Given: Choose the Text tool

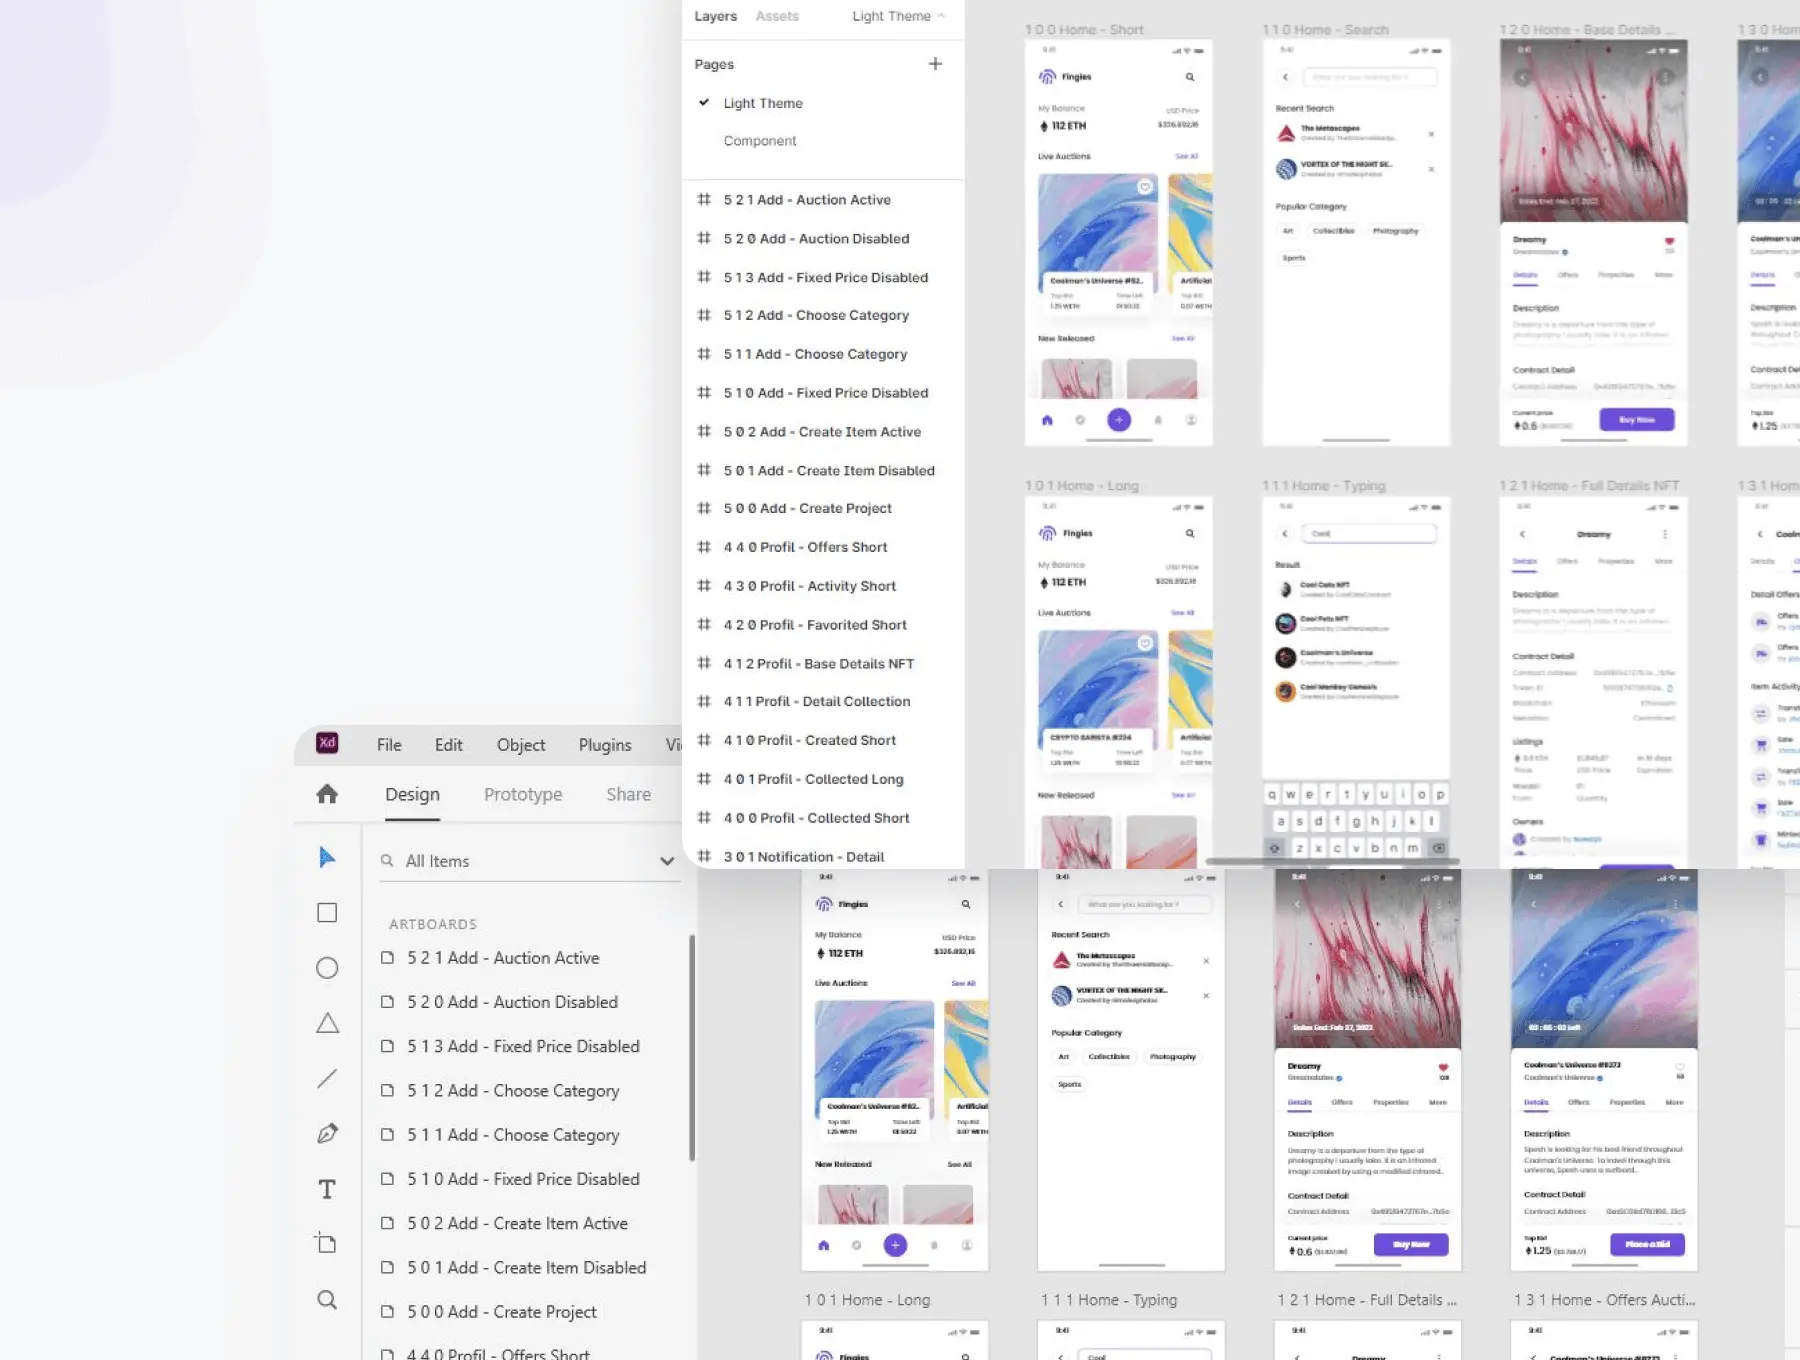Looking at the screenshot, I should (x=326, y=1189).
